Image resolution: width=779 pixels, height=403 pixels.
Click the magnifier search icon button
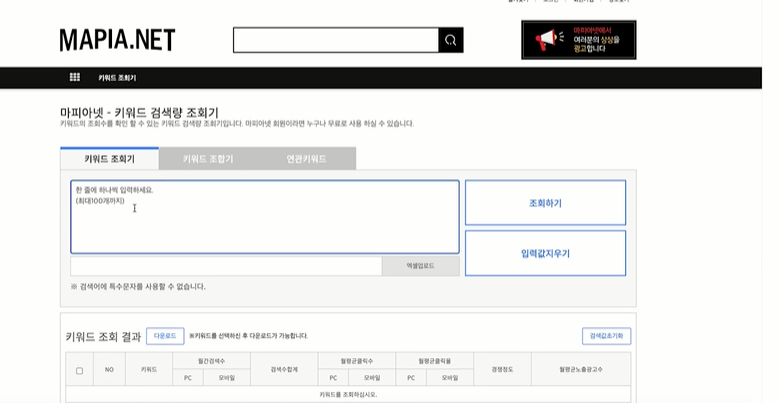tap(451, 40)
